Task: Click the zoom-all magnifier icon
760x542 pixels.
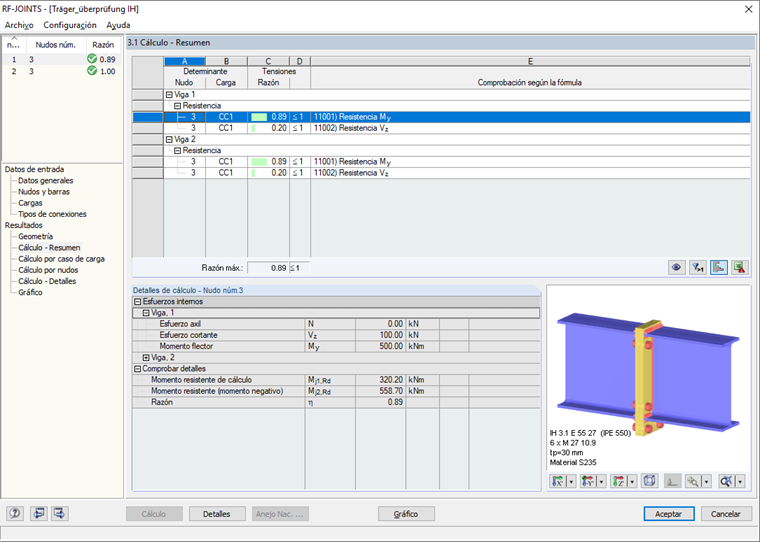Action: point(727,481)
